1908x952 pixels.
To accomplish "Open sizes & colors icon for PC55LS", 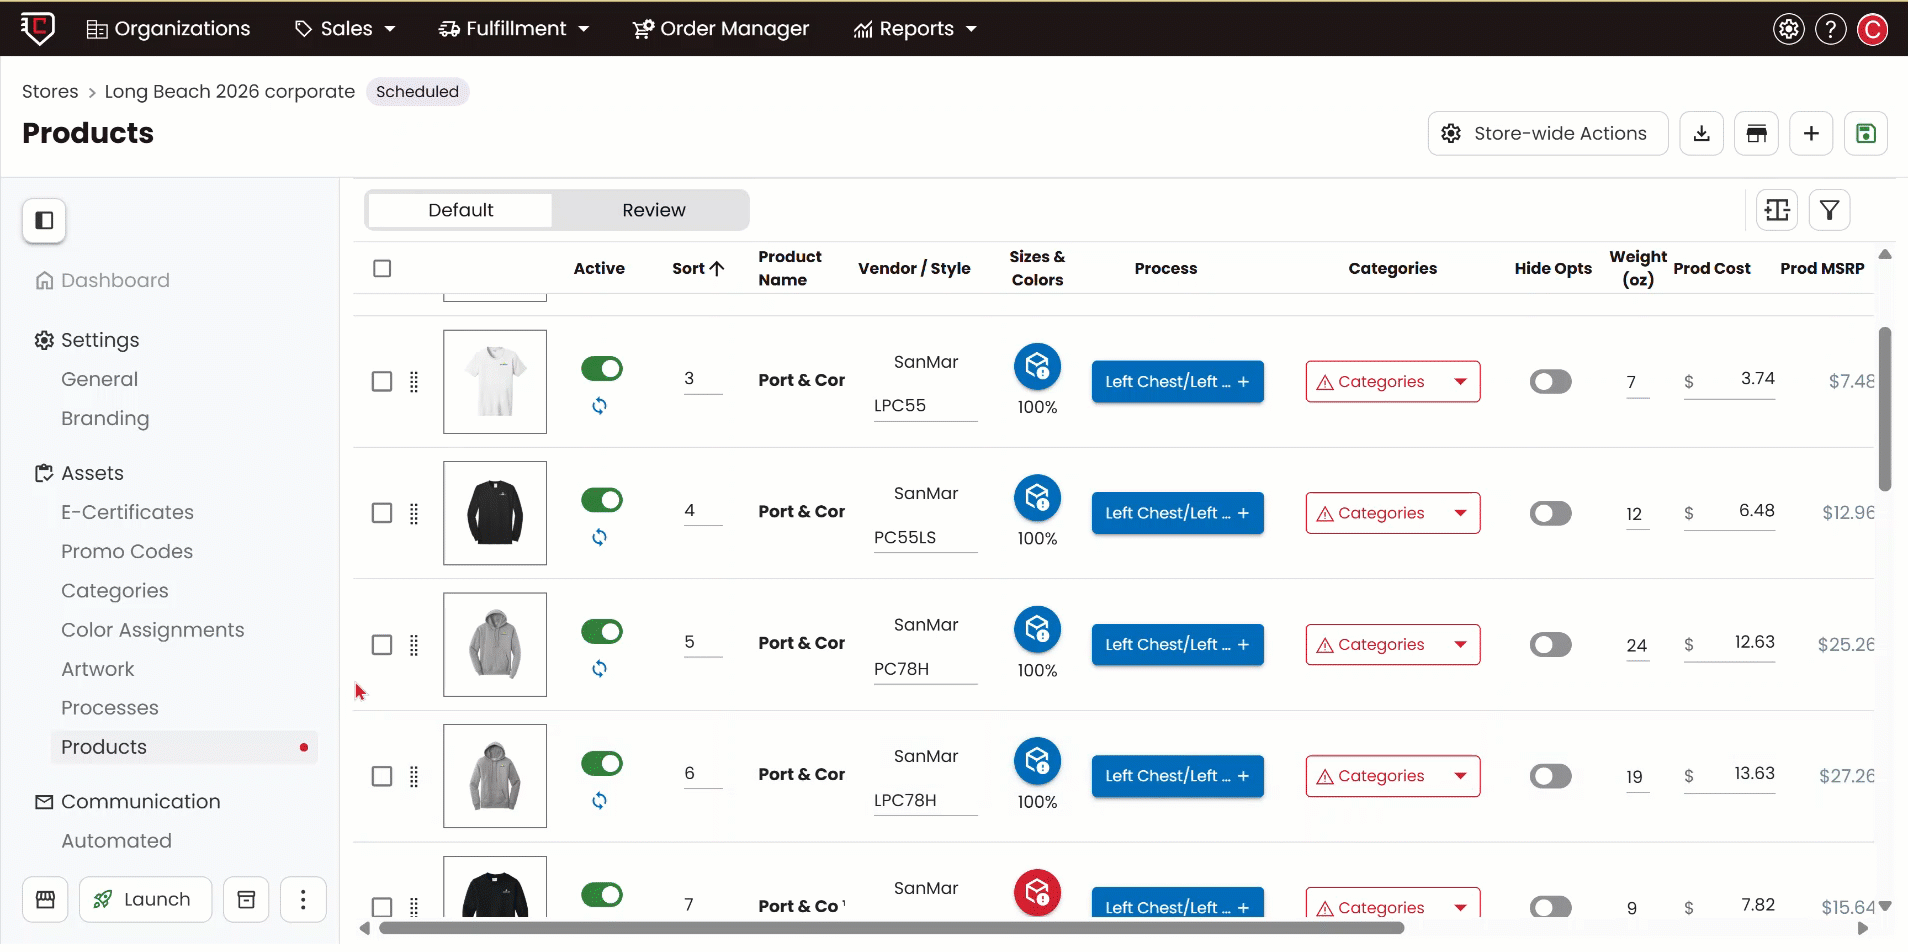I will click(x=1038, y=498).
